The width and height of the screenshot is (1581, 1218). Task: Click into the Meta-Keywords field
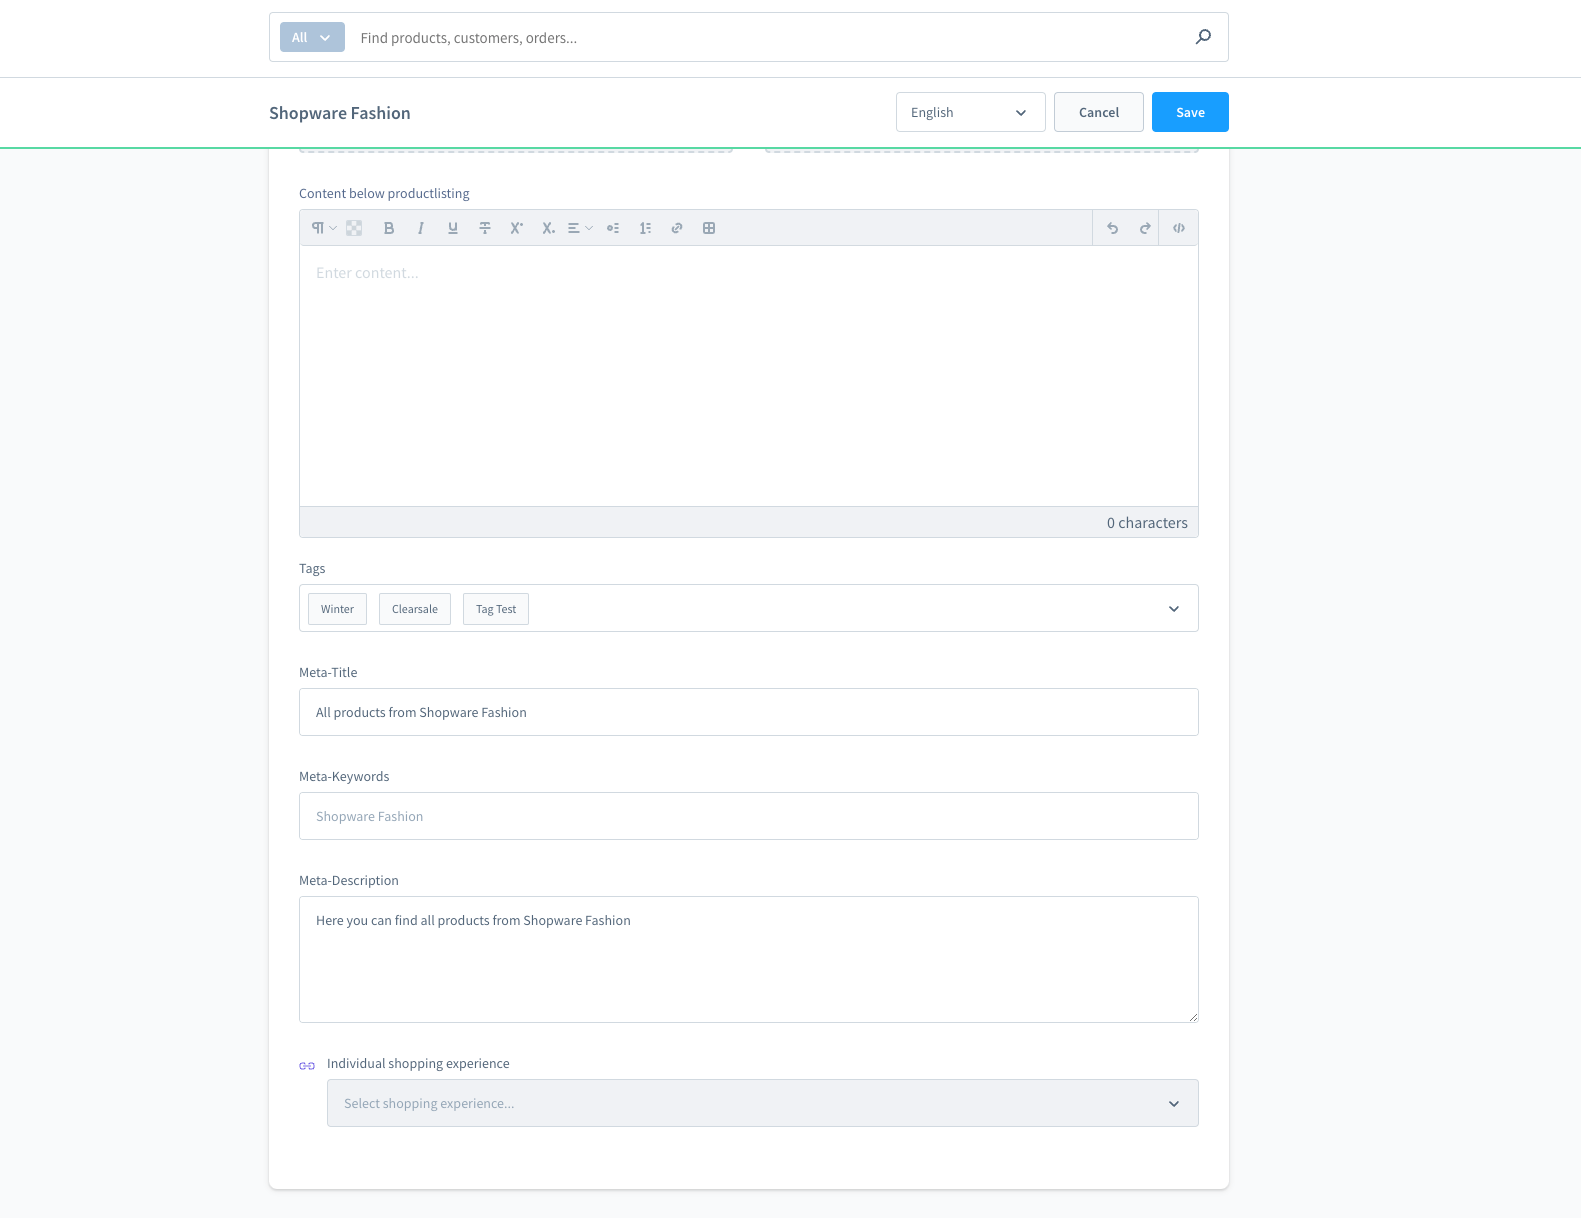(748, 816)
